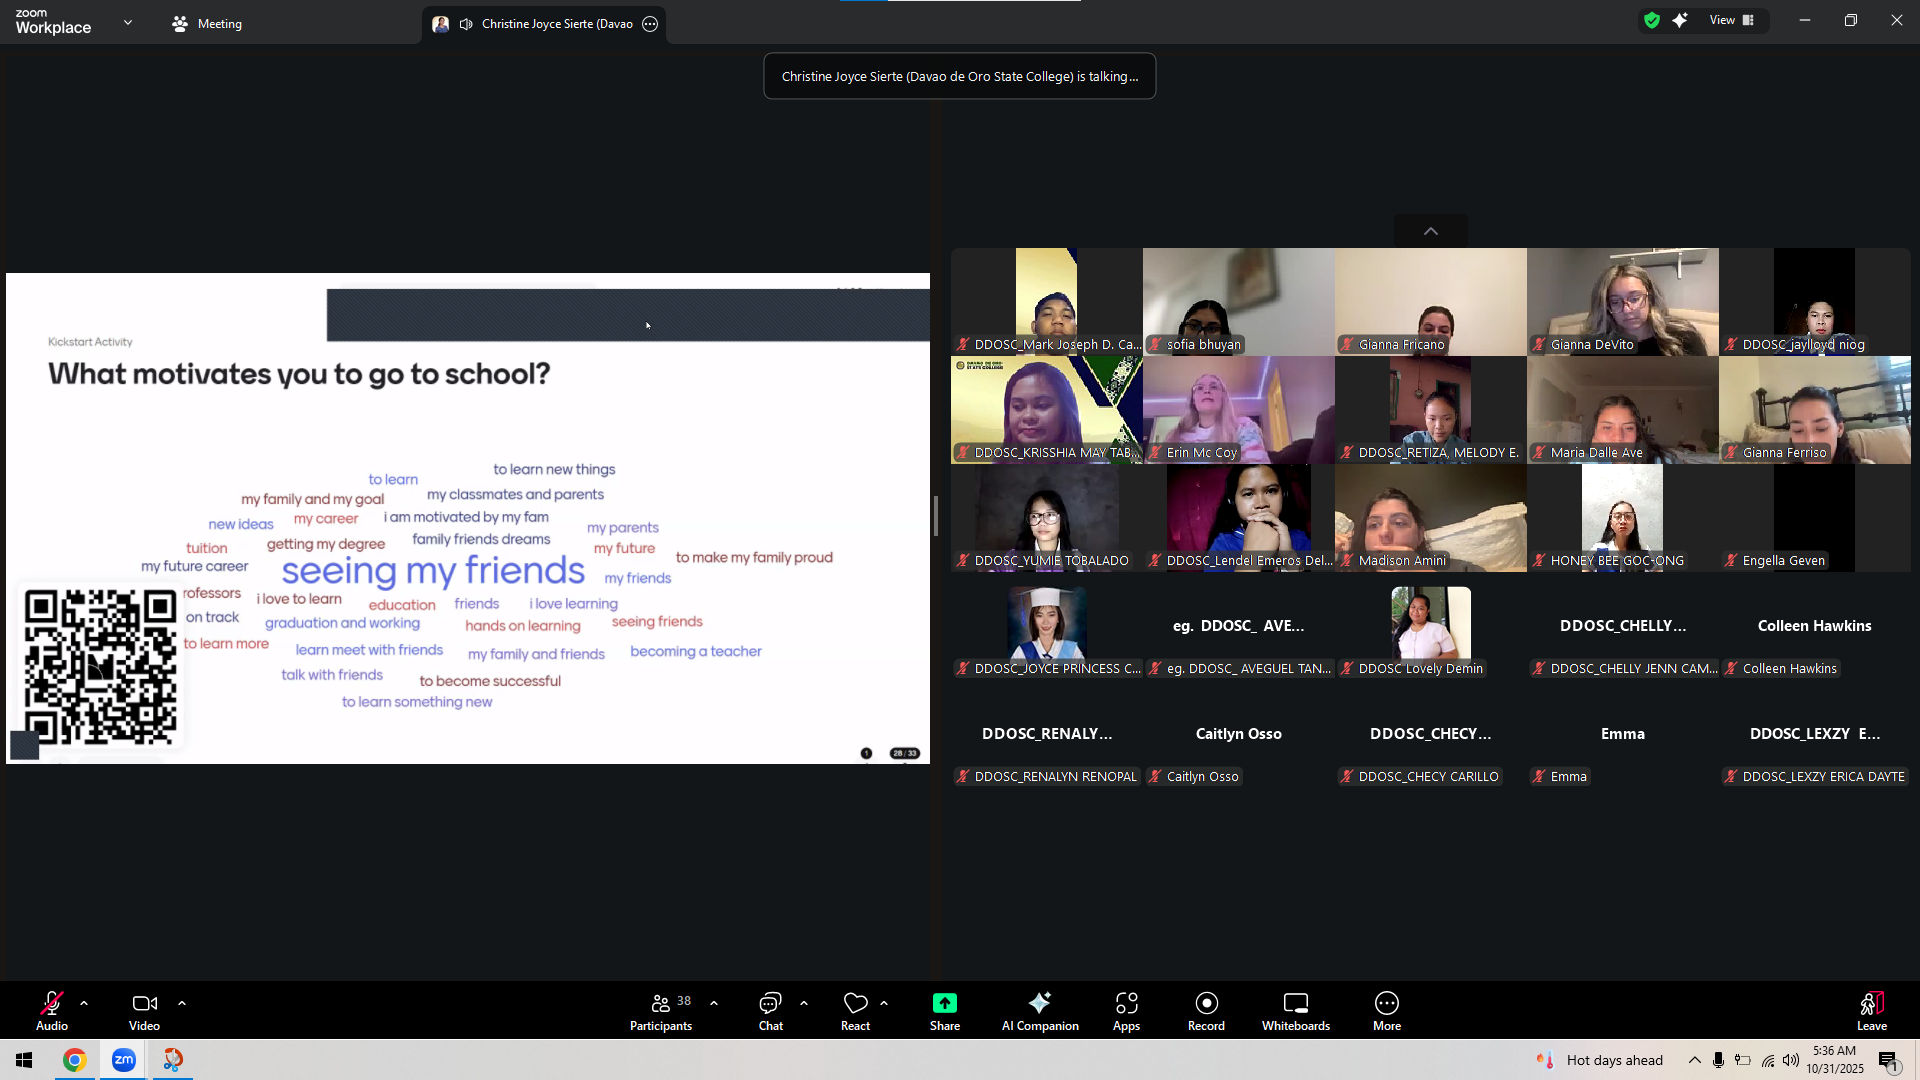Unmute microphone with the Audio button
This screenshot has height=1080, width=1920.
pyautogui.click(x=52, y=1010)
